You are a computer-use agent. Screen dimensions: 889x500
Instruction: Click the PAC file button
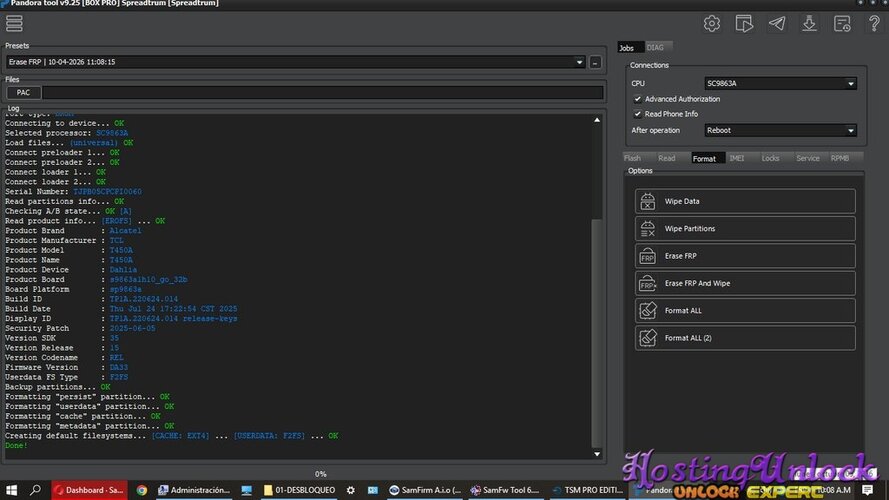tap(23, 92)
